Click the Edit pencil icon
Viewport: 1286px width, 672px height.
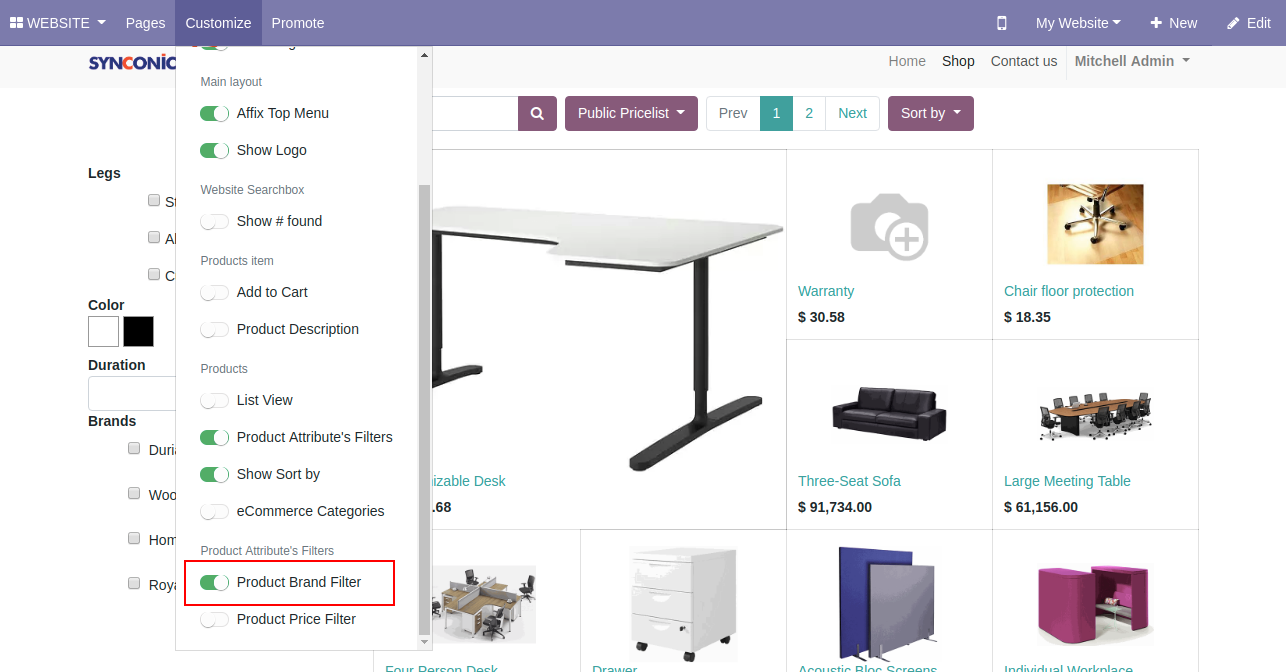(1233, 23)
